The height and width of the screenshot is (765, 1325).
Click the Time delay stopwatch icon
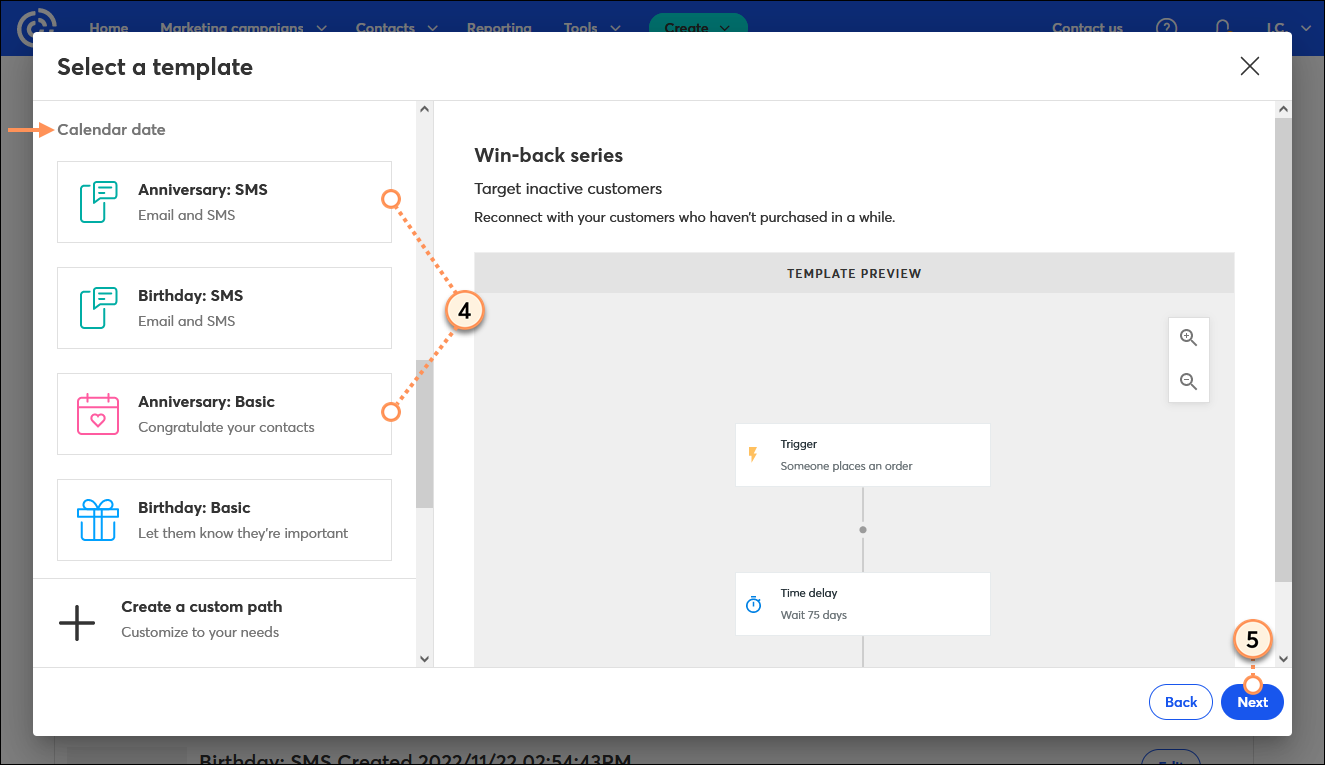point(754,605)
